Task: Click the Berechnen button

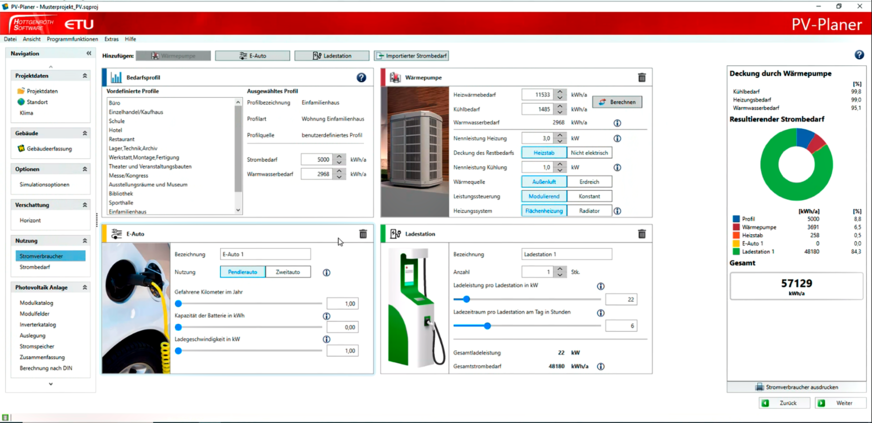Action: click(617, 102)
